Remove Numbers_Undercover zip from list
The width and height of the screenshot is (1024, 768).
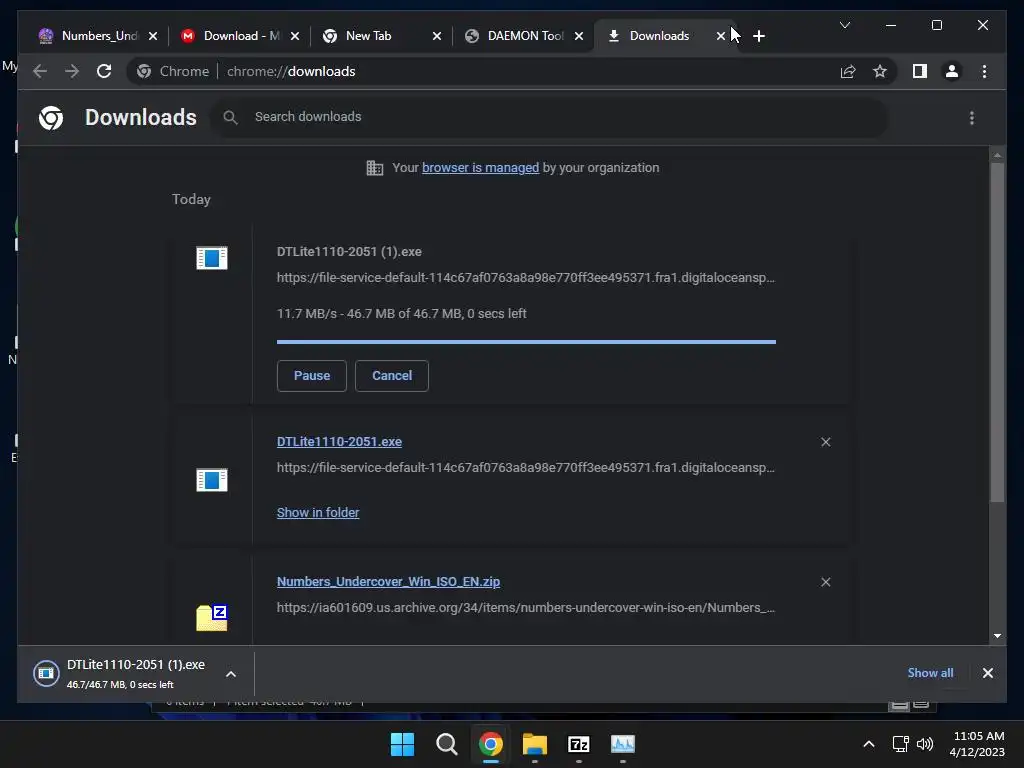[x=825, y=582]
